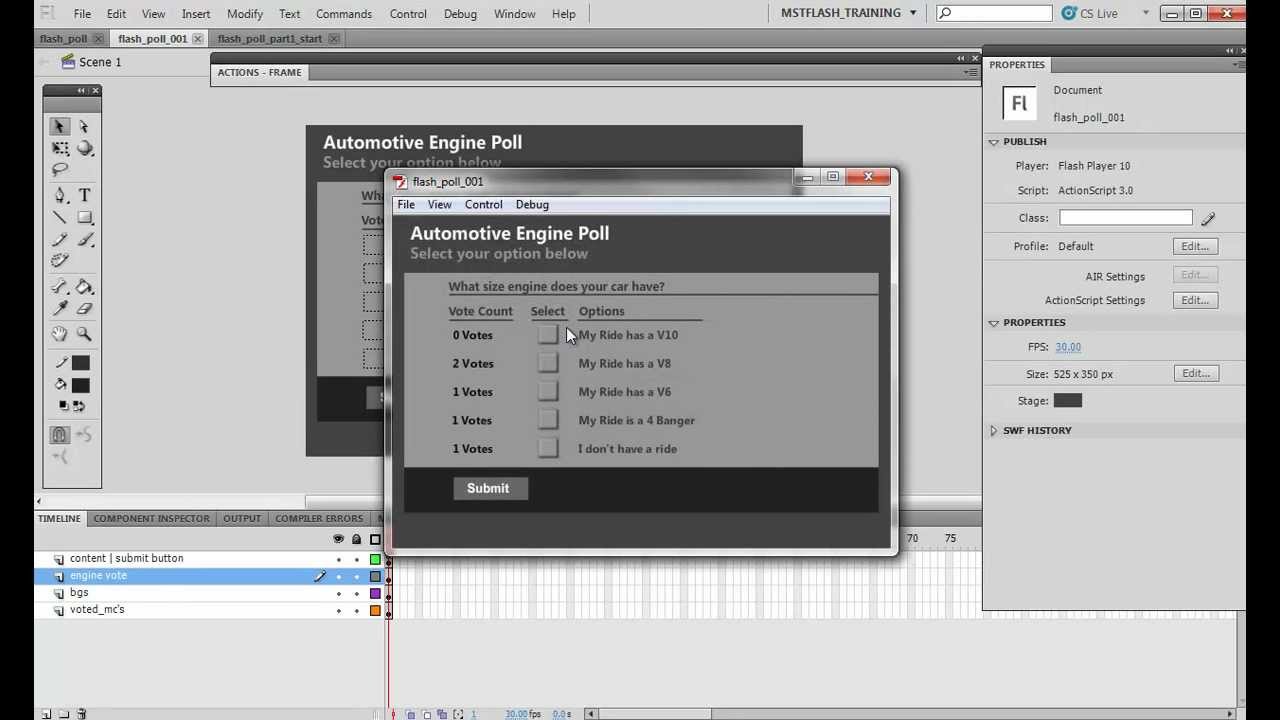Check the 'My Ride is a 4 Banger' box
This screenshot has height=720, width=1280.
[548, 420]
